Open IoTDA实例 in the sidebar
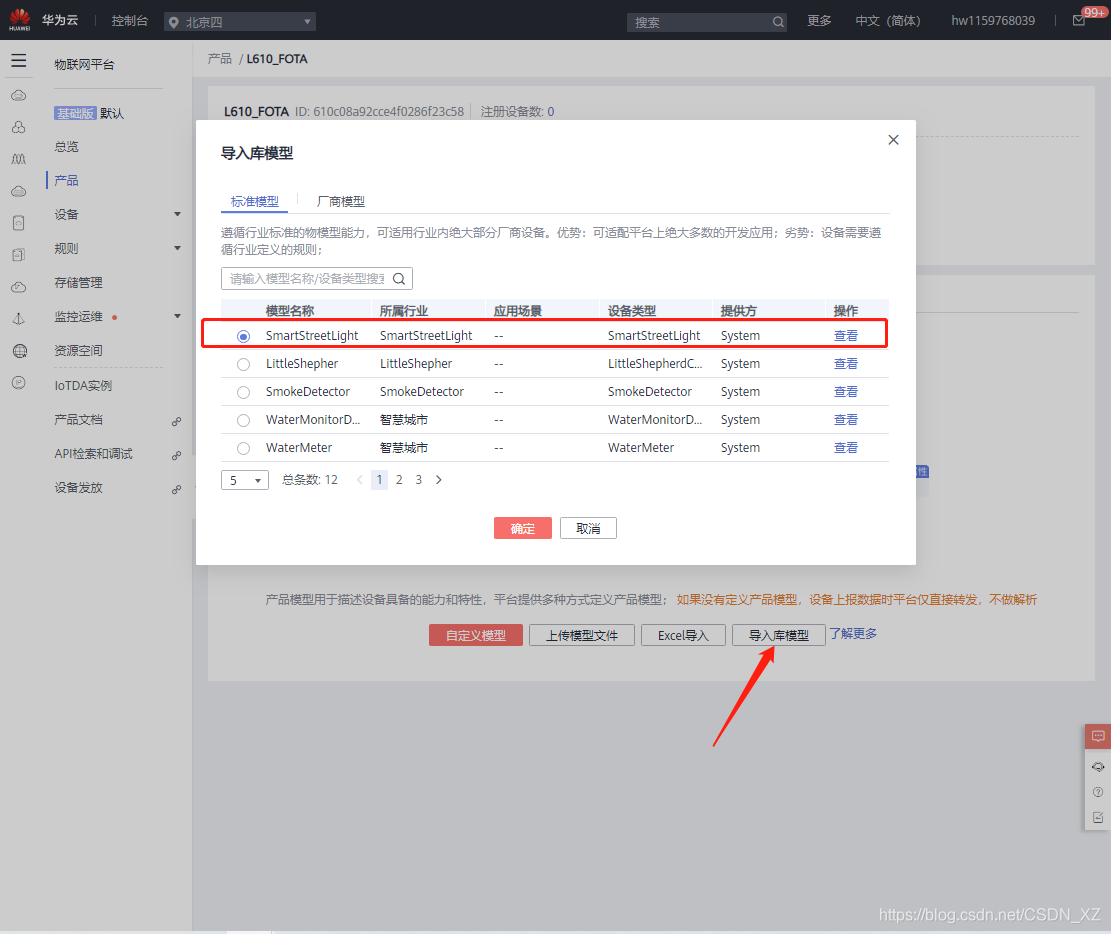Image resolution: width=1111 pixels, height=934 pixels. pyautogui.click(x=83, y=386)
